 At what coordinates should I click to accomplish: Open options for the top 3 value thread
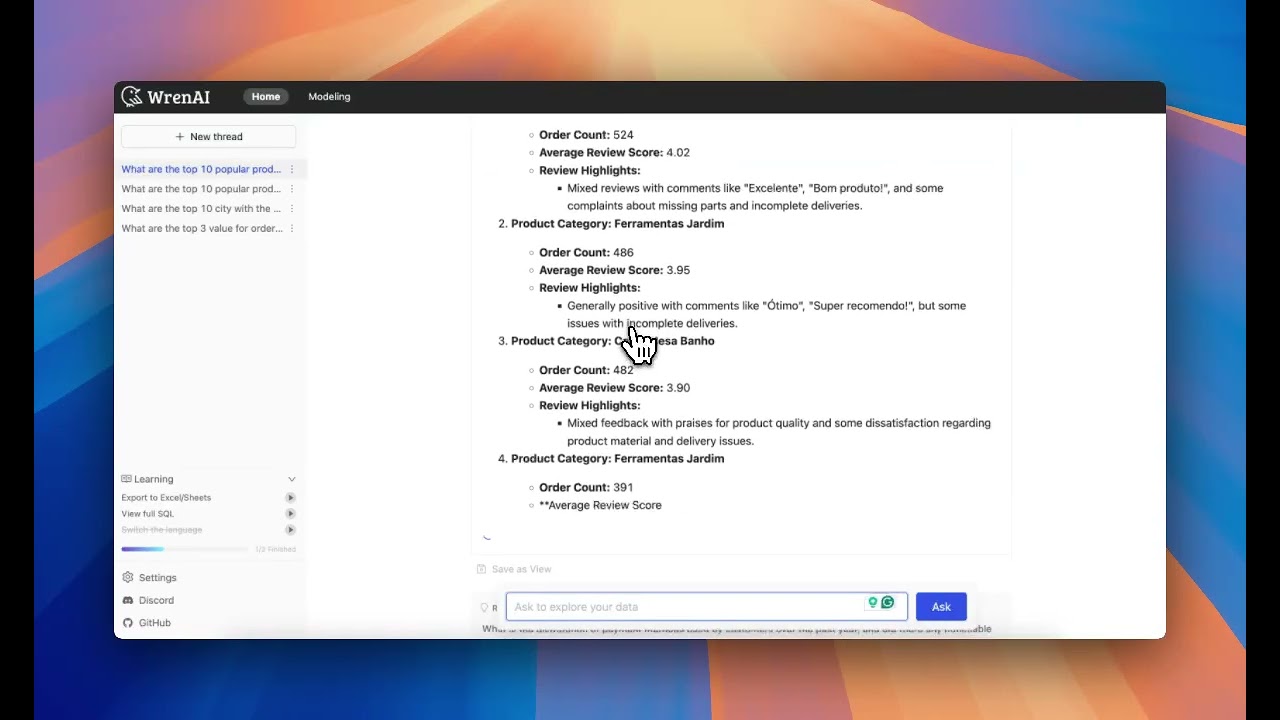coord(292,229)
